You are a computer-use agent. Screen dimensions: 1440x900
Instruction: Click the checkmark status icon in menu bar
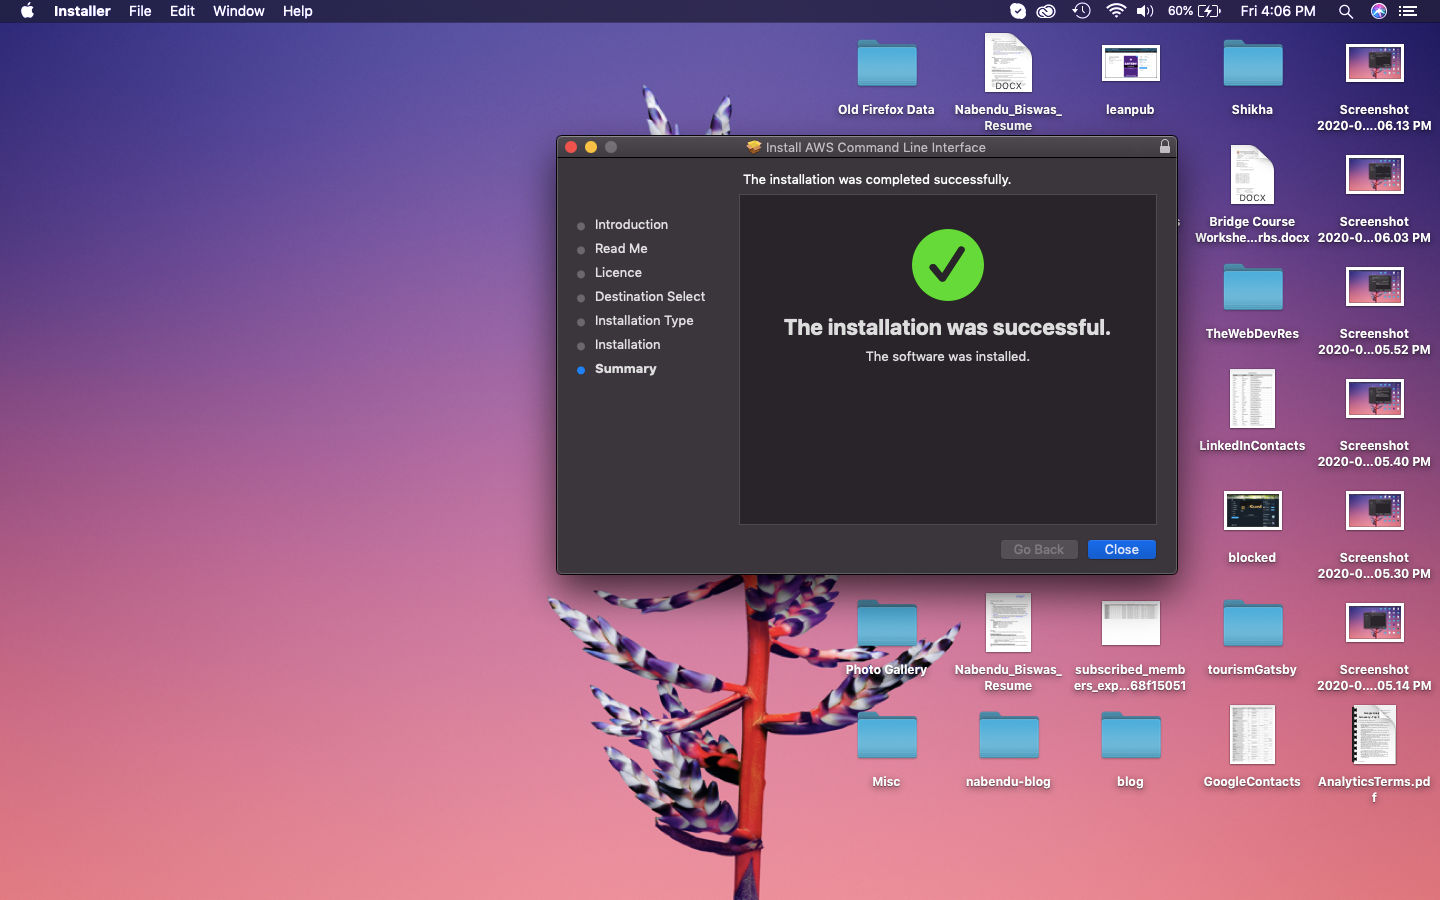point(1017,11)
